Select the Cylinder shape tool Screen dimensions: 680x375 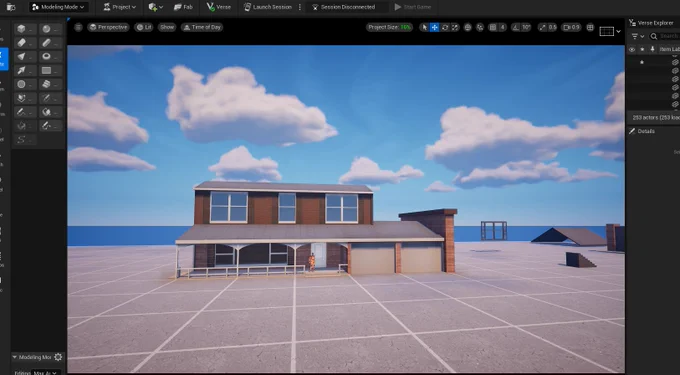(x=25, y=43)
